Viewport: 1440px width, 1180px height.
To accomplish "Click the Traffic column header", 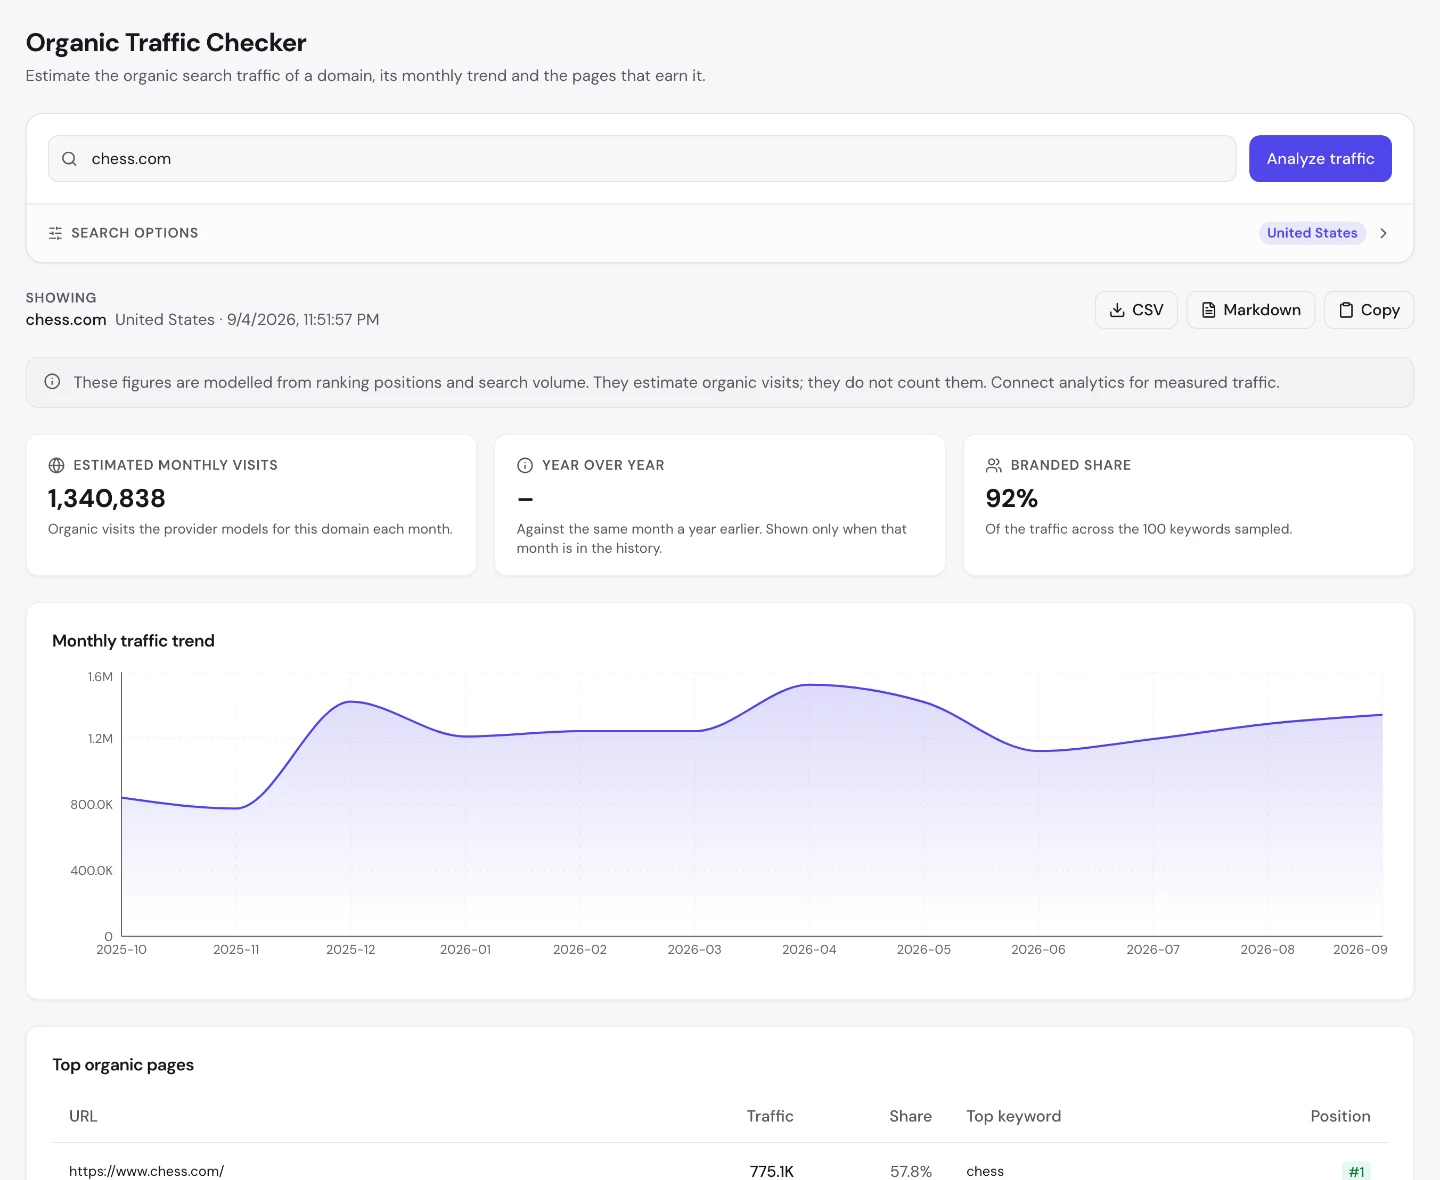I will pyautogui.click(x=770, y=1116).
